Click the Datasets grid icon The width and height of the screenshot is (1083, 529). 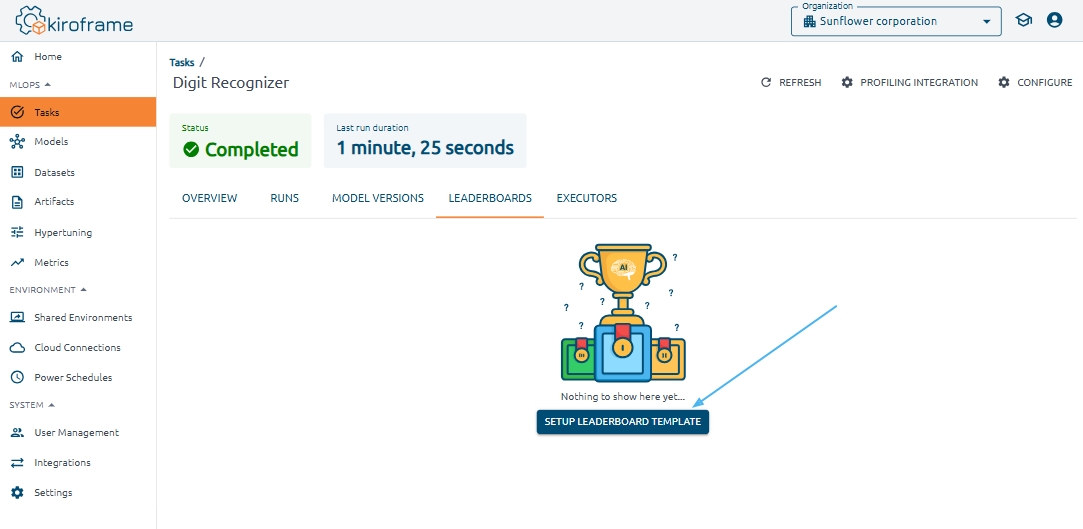tap(17, 172)
